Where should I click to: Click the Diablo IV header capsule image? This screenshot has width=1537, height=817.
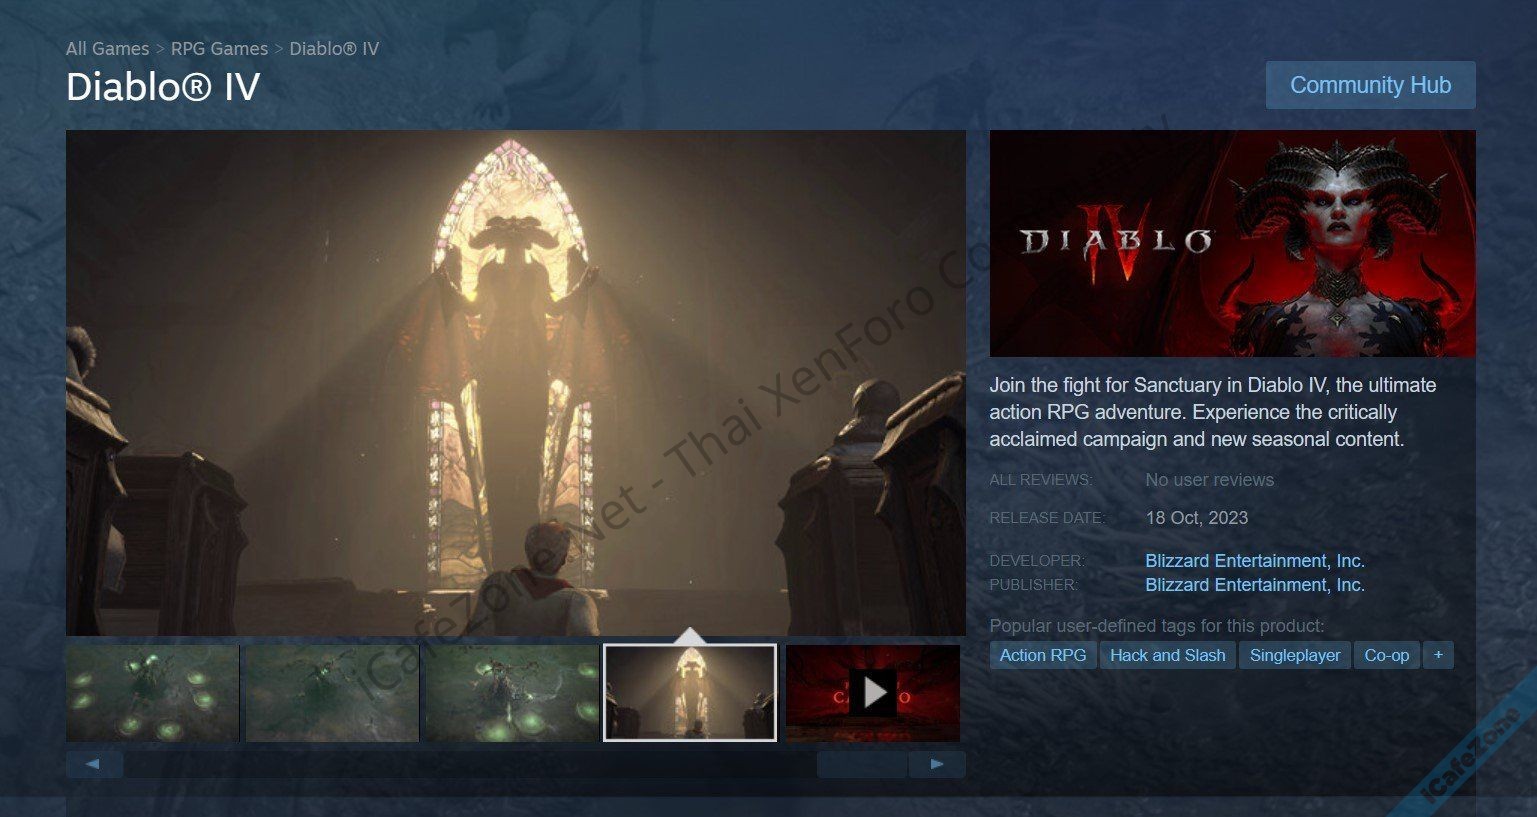[1232, 243]
